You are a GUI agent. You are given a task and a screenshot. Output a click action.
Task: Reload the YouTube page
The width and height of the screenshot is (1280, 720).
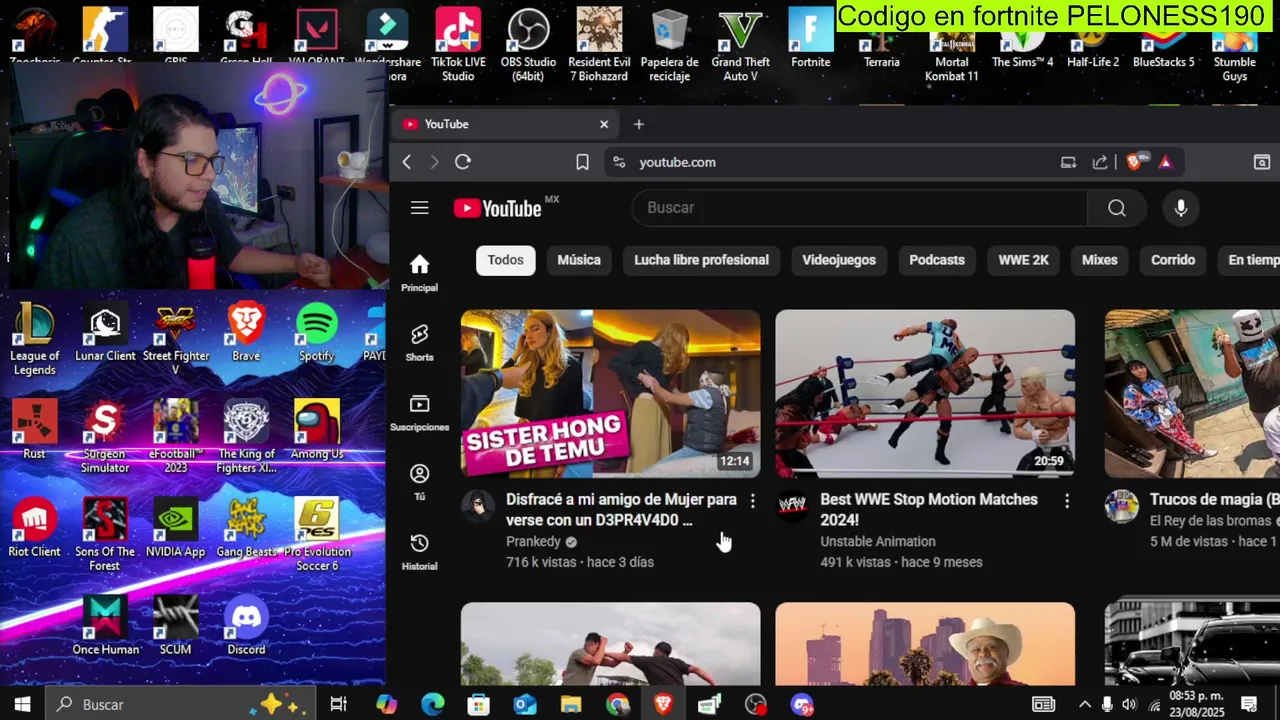point(463,162)
